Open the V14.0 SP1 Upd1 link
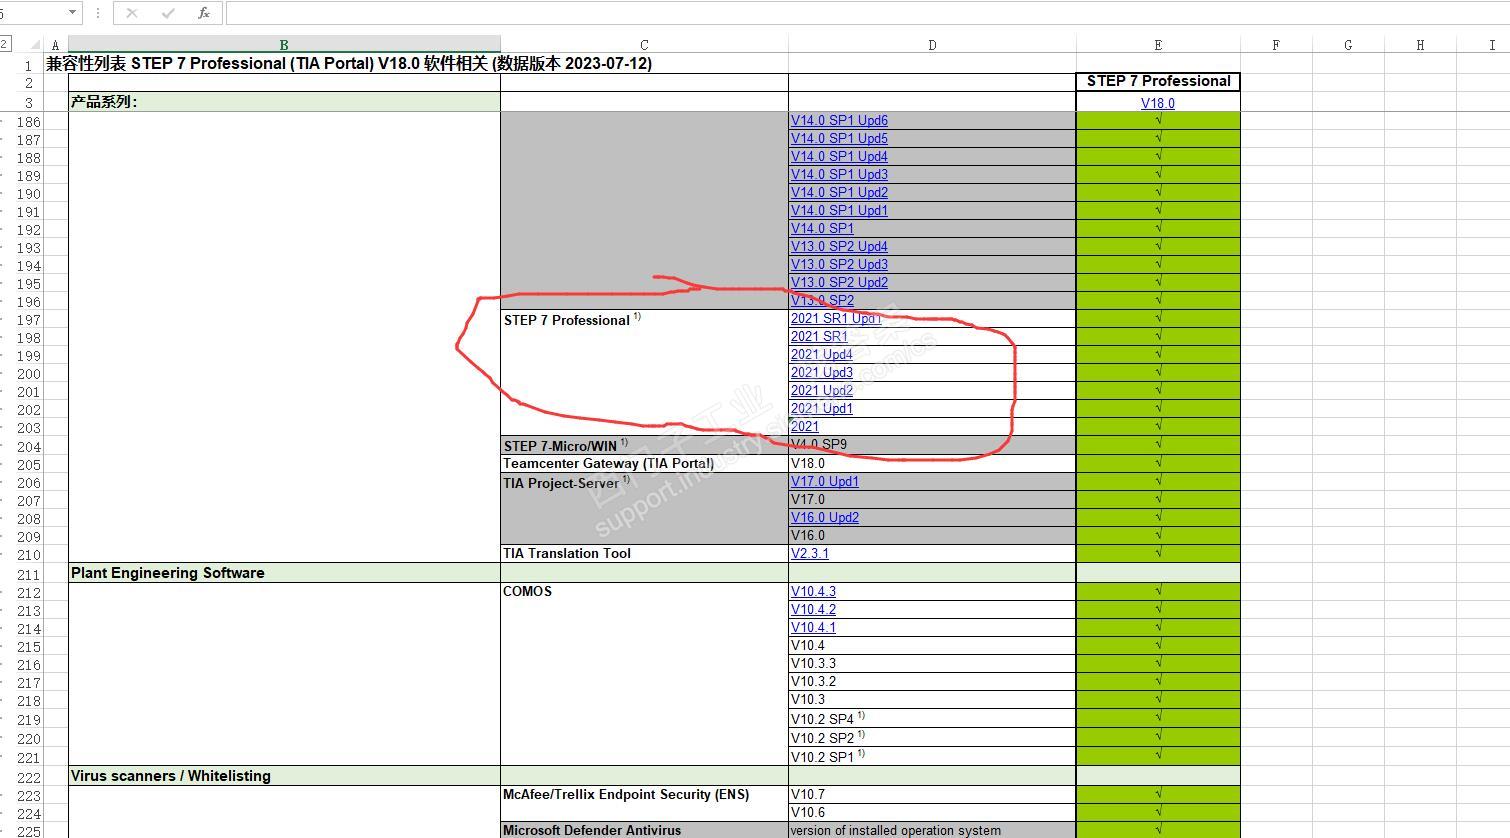This screenshot has height=838, width=1510. coord(839,210)
